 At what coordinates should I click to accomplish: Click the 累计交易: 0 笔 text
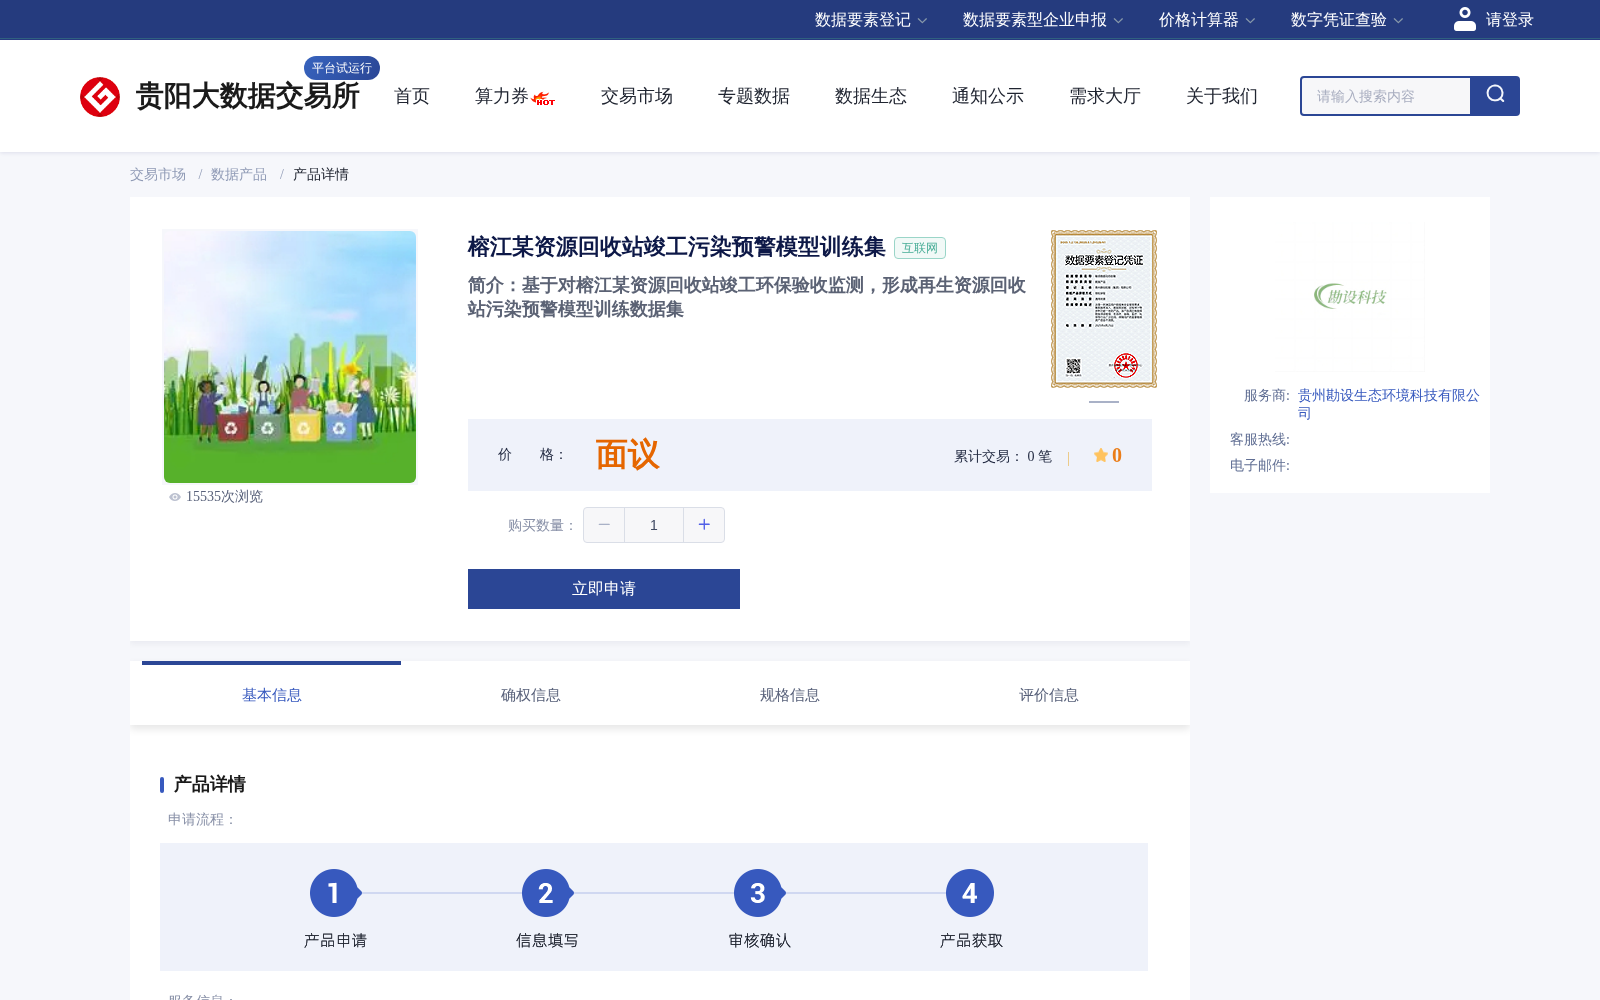tap(1003, 456)
